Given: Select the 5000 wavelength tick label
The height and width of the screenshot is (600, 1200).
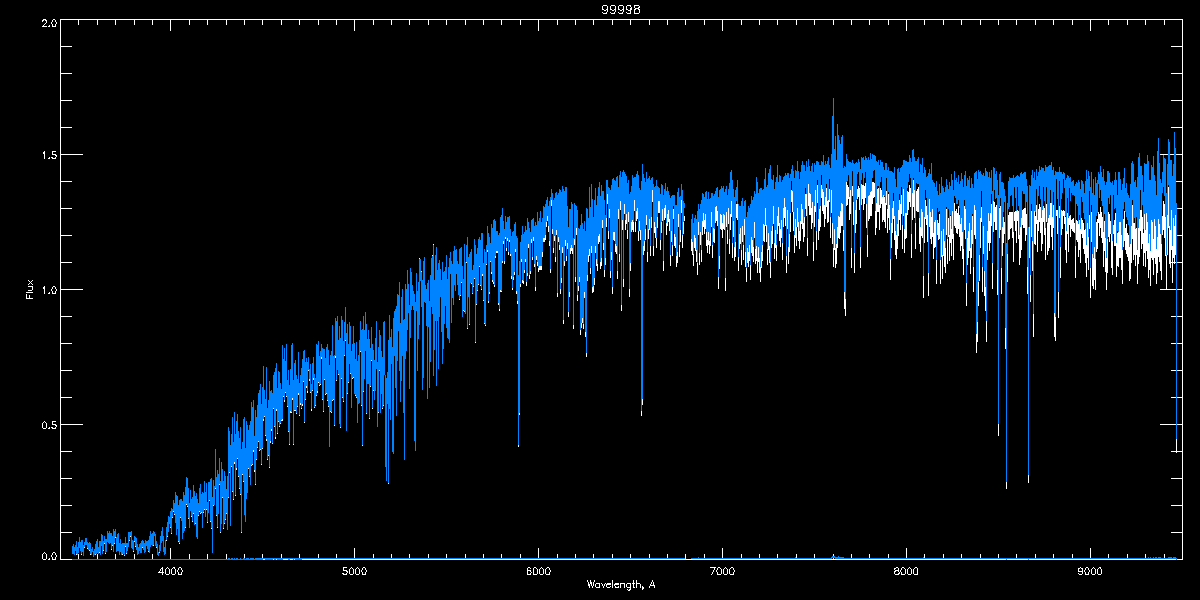Looking at the screenshot, I should pos(355,571).
